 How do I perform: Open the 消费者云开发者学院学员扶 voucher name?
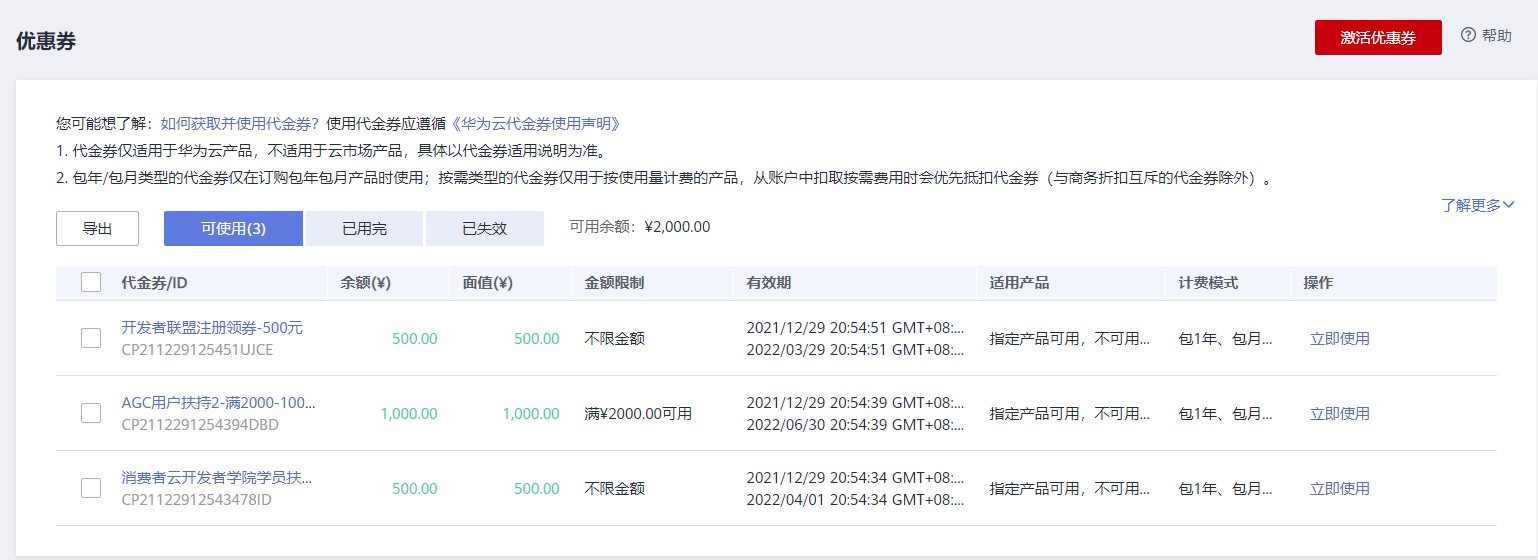(x=217, y=478)
